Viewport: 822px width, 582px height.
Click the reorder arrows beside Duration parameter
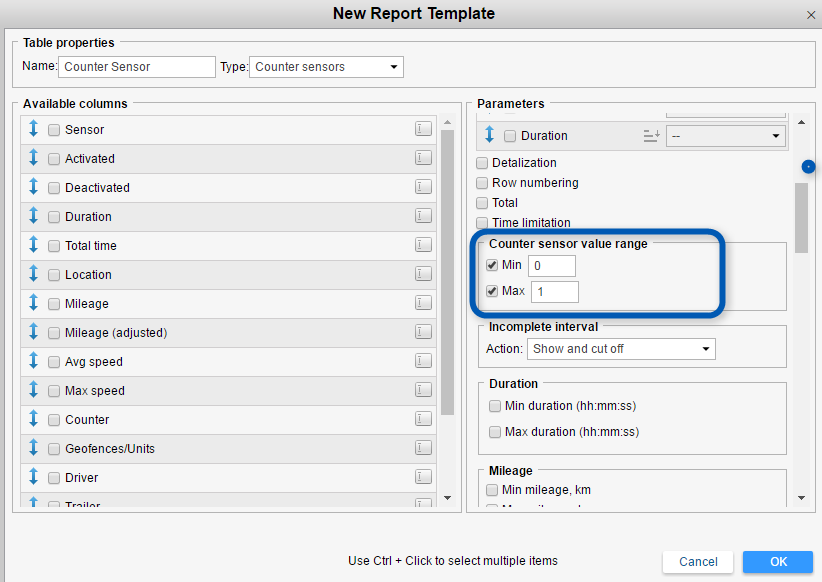(489, 135)
